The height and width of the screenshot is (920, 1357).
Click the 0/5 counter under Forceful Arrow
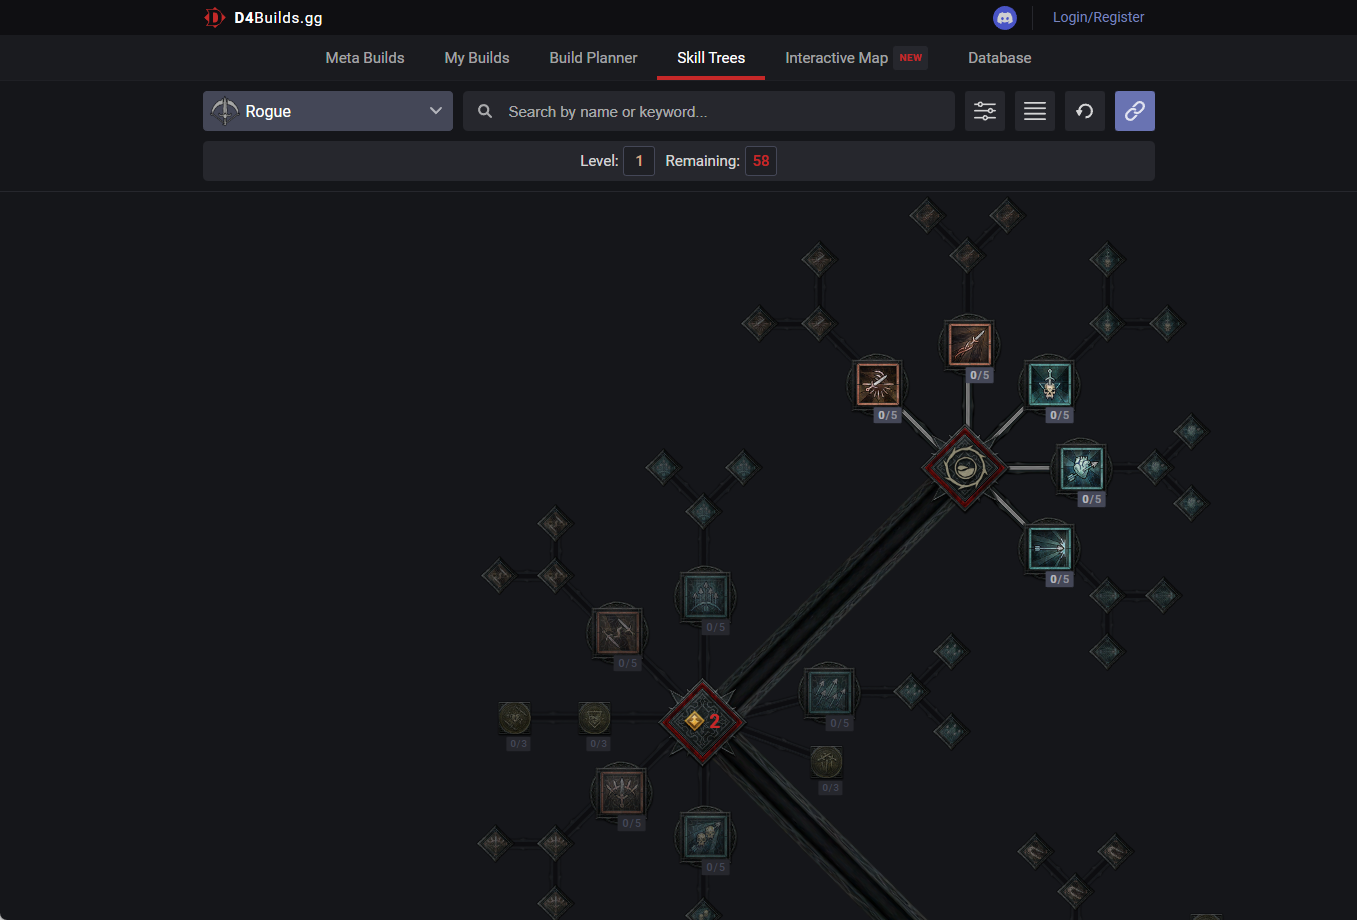pyautogui.click(x=1060, y=579)
